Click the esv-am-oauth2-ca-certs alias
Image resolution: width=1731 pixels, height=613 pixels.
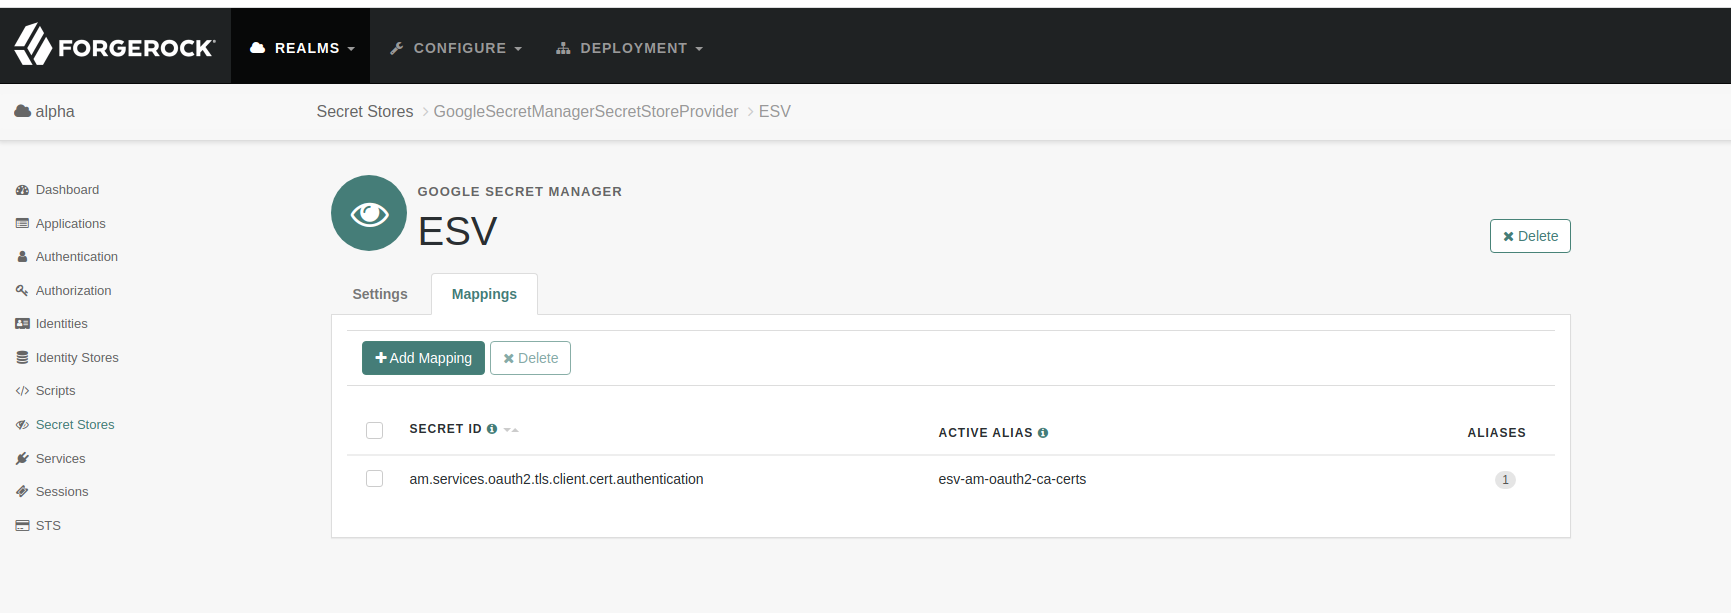click(x=1012, y=479)
